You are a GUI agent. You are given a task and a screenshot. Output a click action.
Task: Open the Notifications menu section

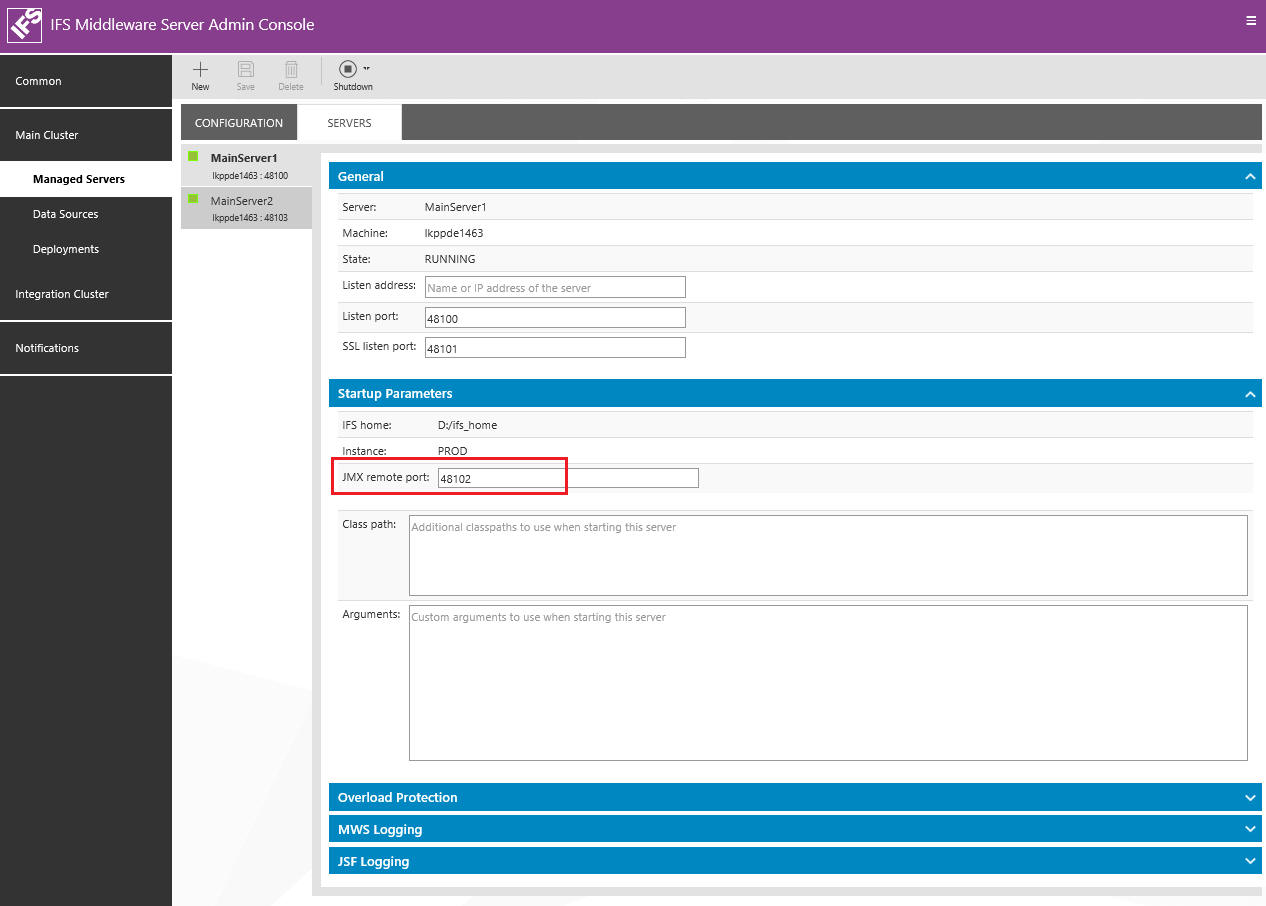(x=86, y=348)
